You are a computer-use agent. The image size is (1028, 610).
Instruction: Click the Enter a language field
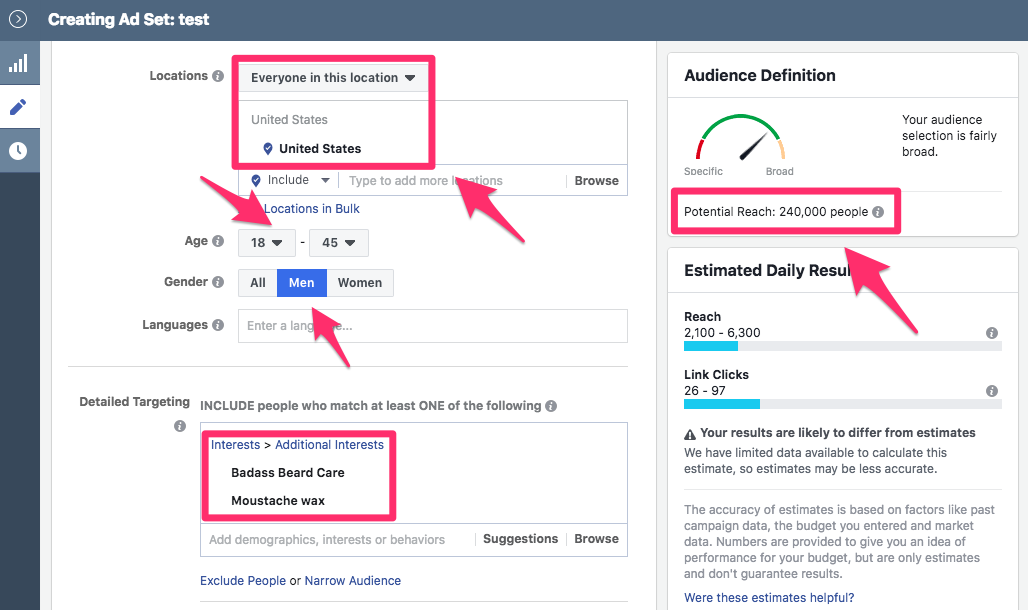433,326
